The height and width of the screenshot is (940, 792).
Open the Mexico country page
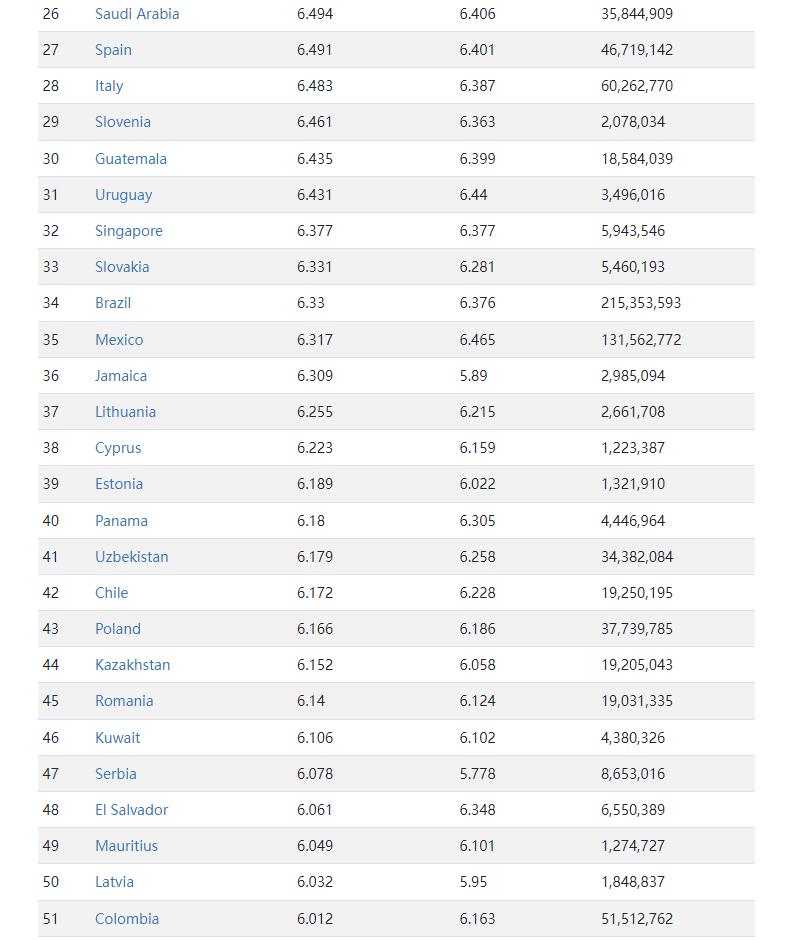119,340
